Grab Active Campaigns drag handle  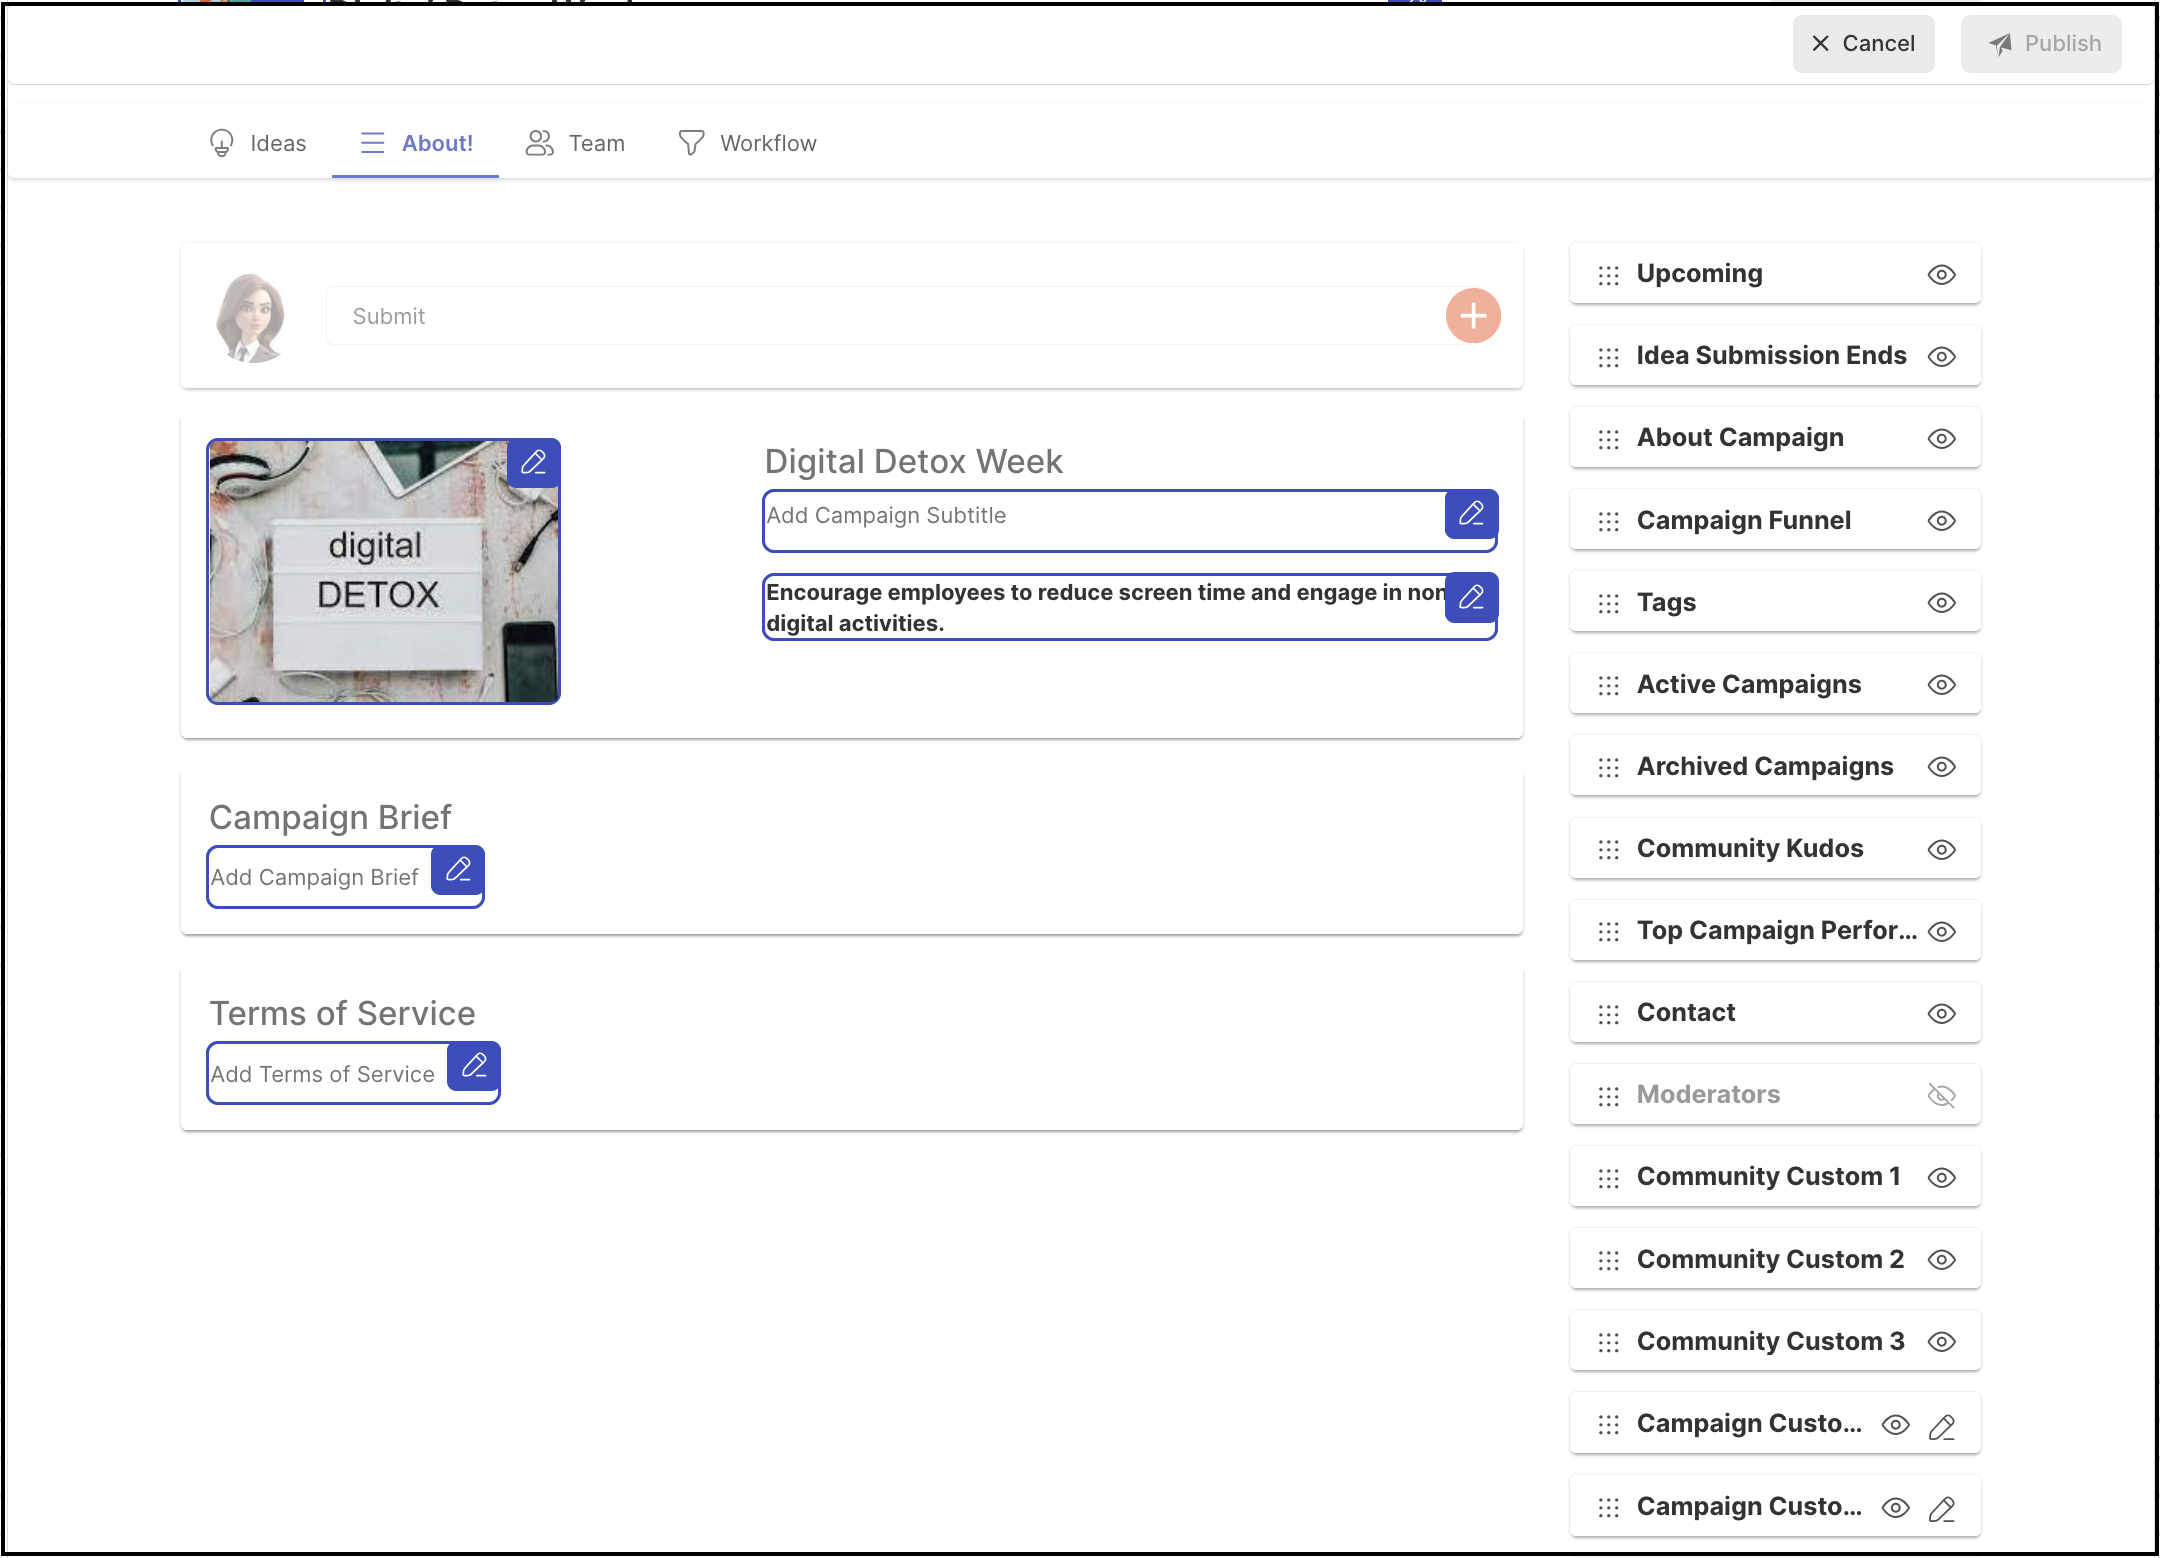tap(1608, 685)
